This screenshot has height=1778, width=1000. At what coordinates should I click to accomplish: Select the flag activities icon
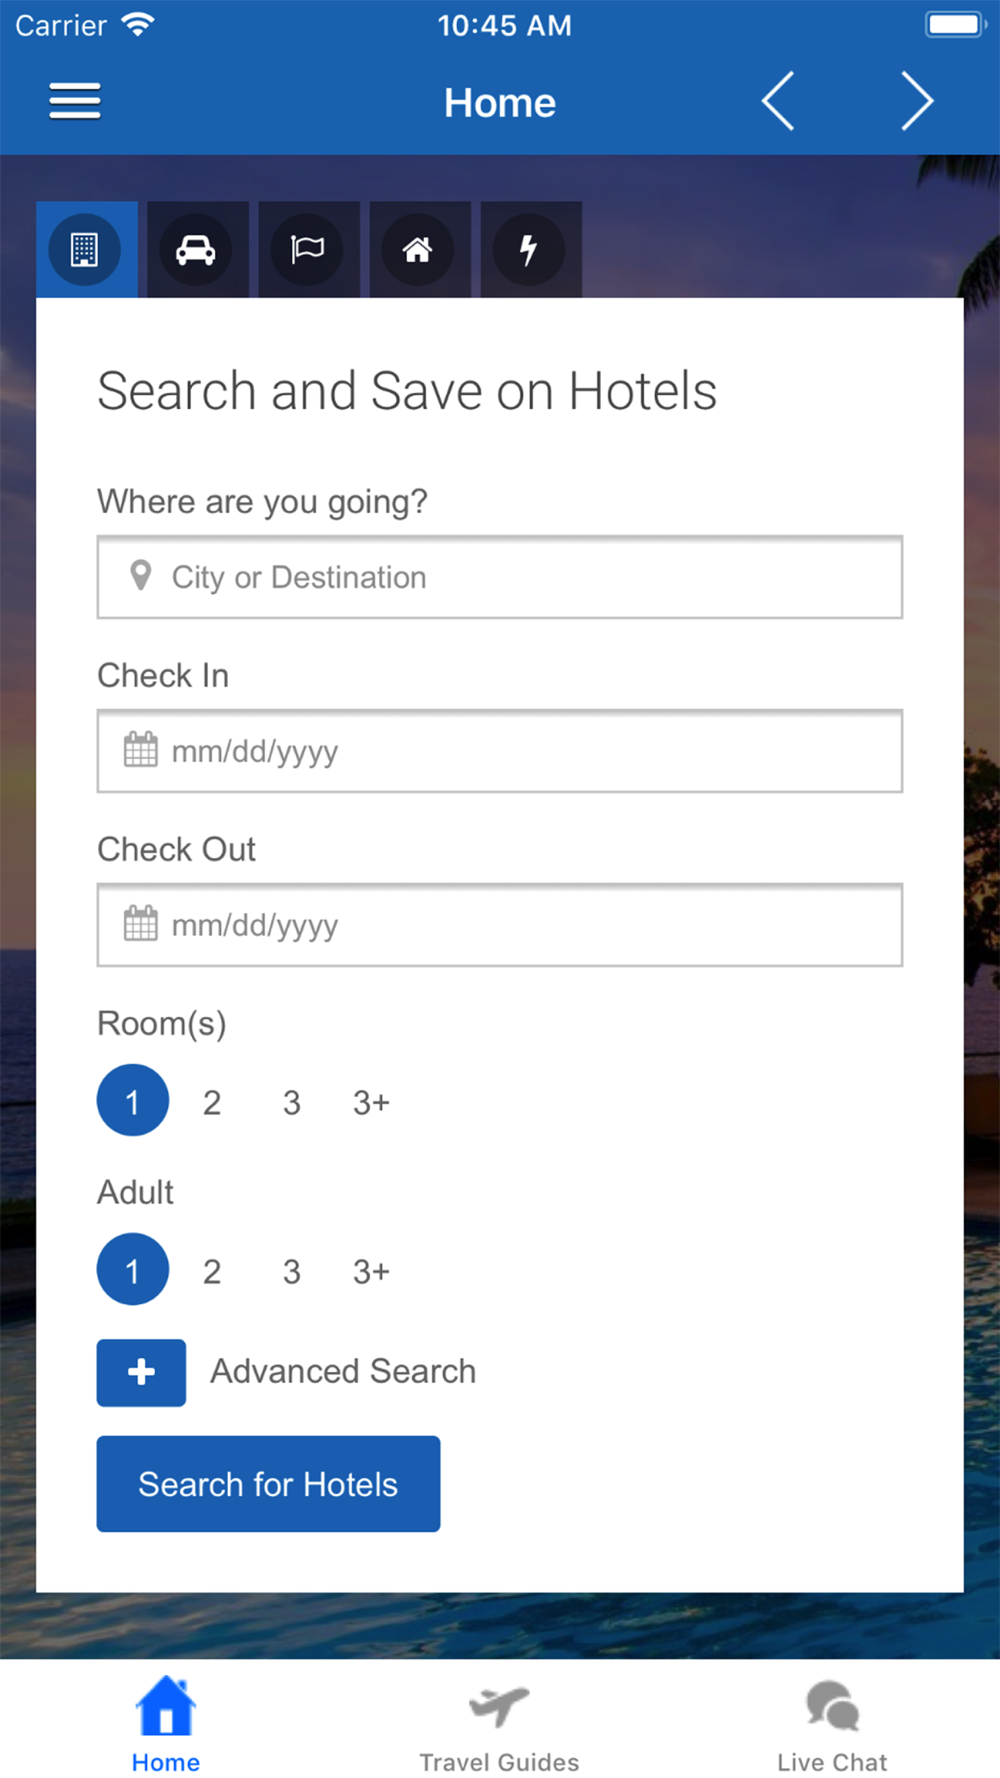[x=308, y=249]
